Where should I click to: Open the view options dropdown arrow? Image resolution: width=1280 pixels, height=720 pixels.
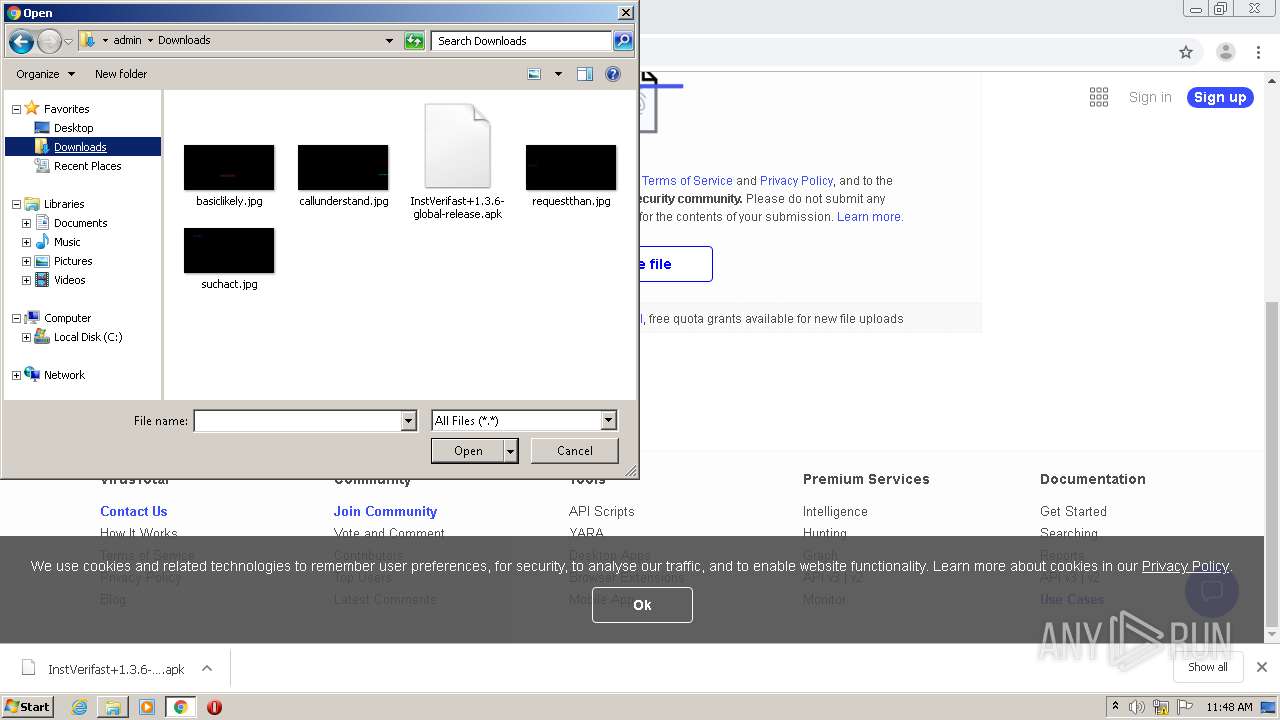click(558, 74)
